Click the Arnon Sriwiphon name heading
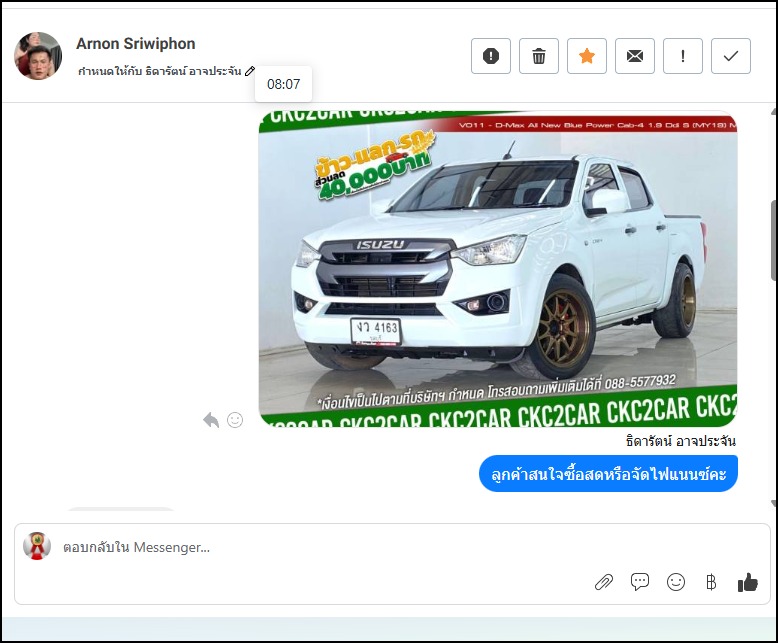Screen dimensions: 778x643 [135, 44]
